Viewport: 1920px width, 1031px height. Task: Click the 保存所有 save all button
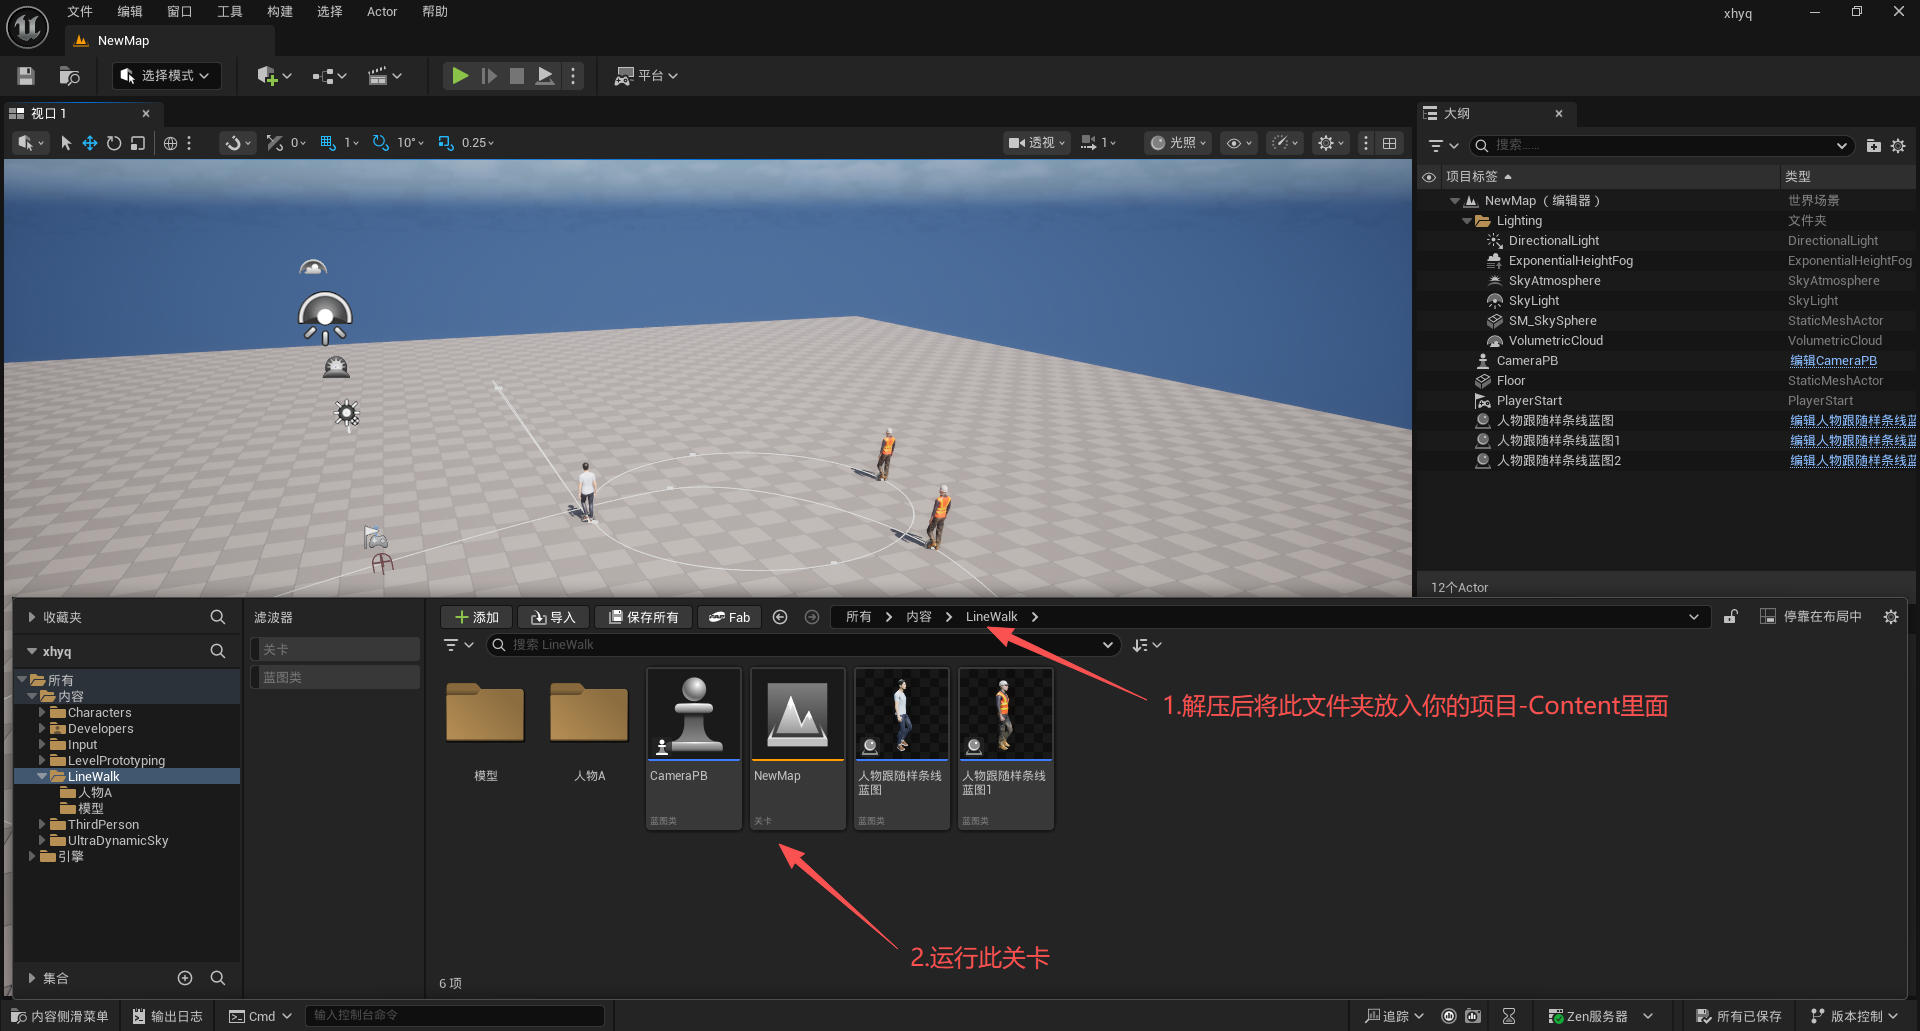pos(643,617)
